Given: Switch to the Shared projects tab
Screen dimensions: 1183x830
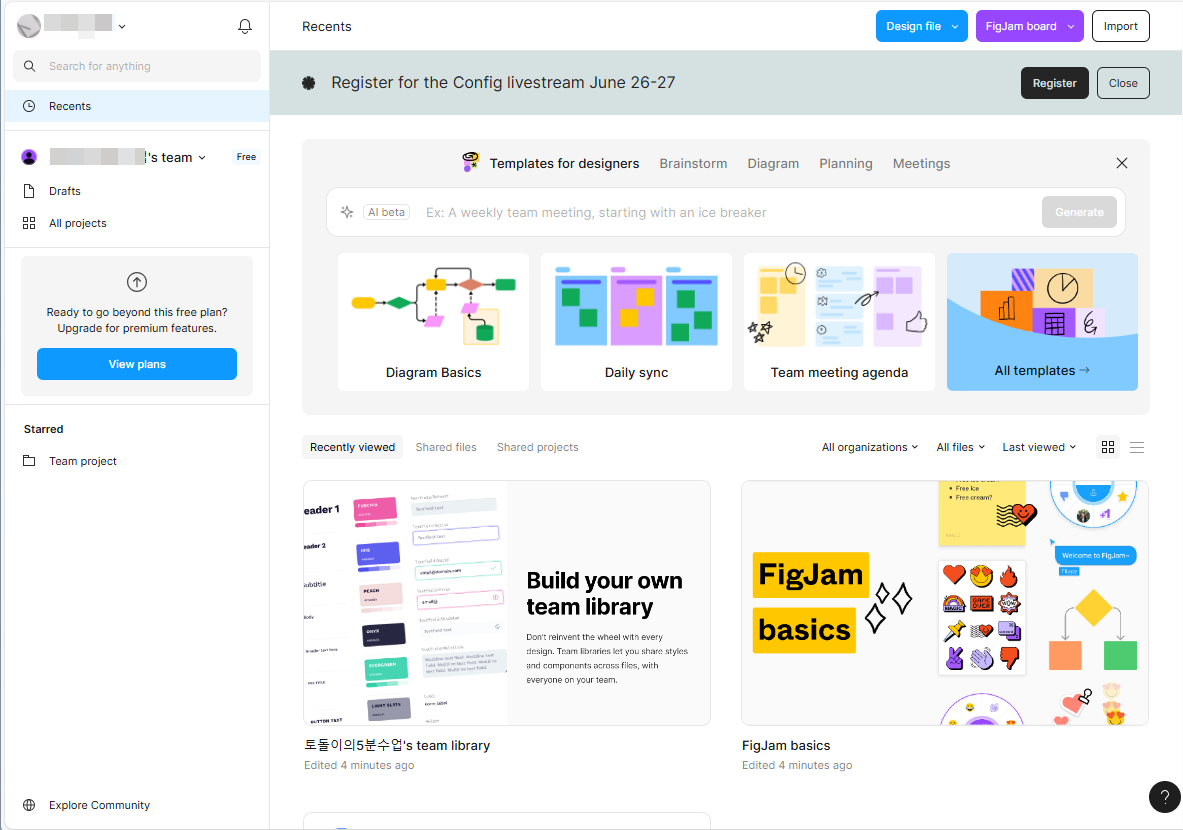Looking at the screenshot, I should 537,447.
